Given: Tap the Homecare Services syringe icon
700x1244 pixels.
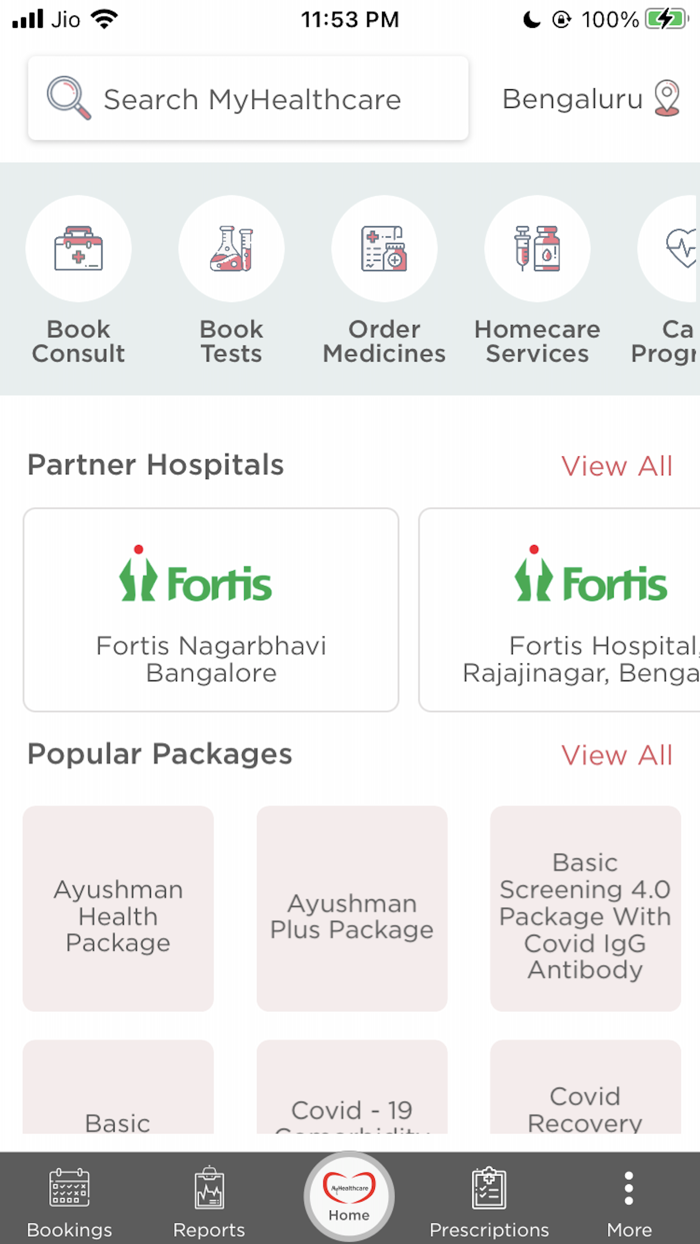Looking at the screenshot, I should pyautogui.click(x=537, y=249).
